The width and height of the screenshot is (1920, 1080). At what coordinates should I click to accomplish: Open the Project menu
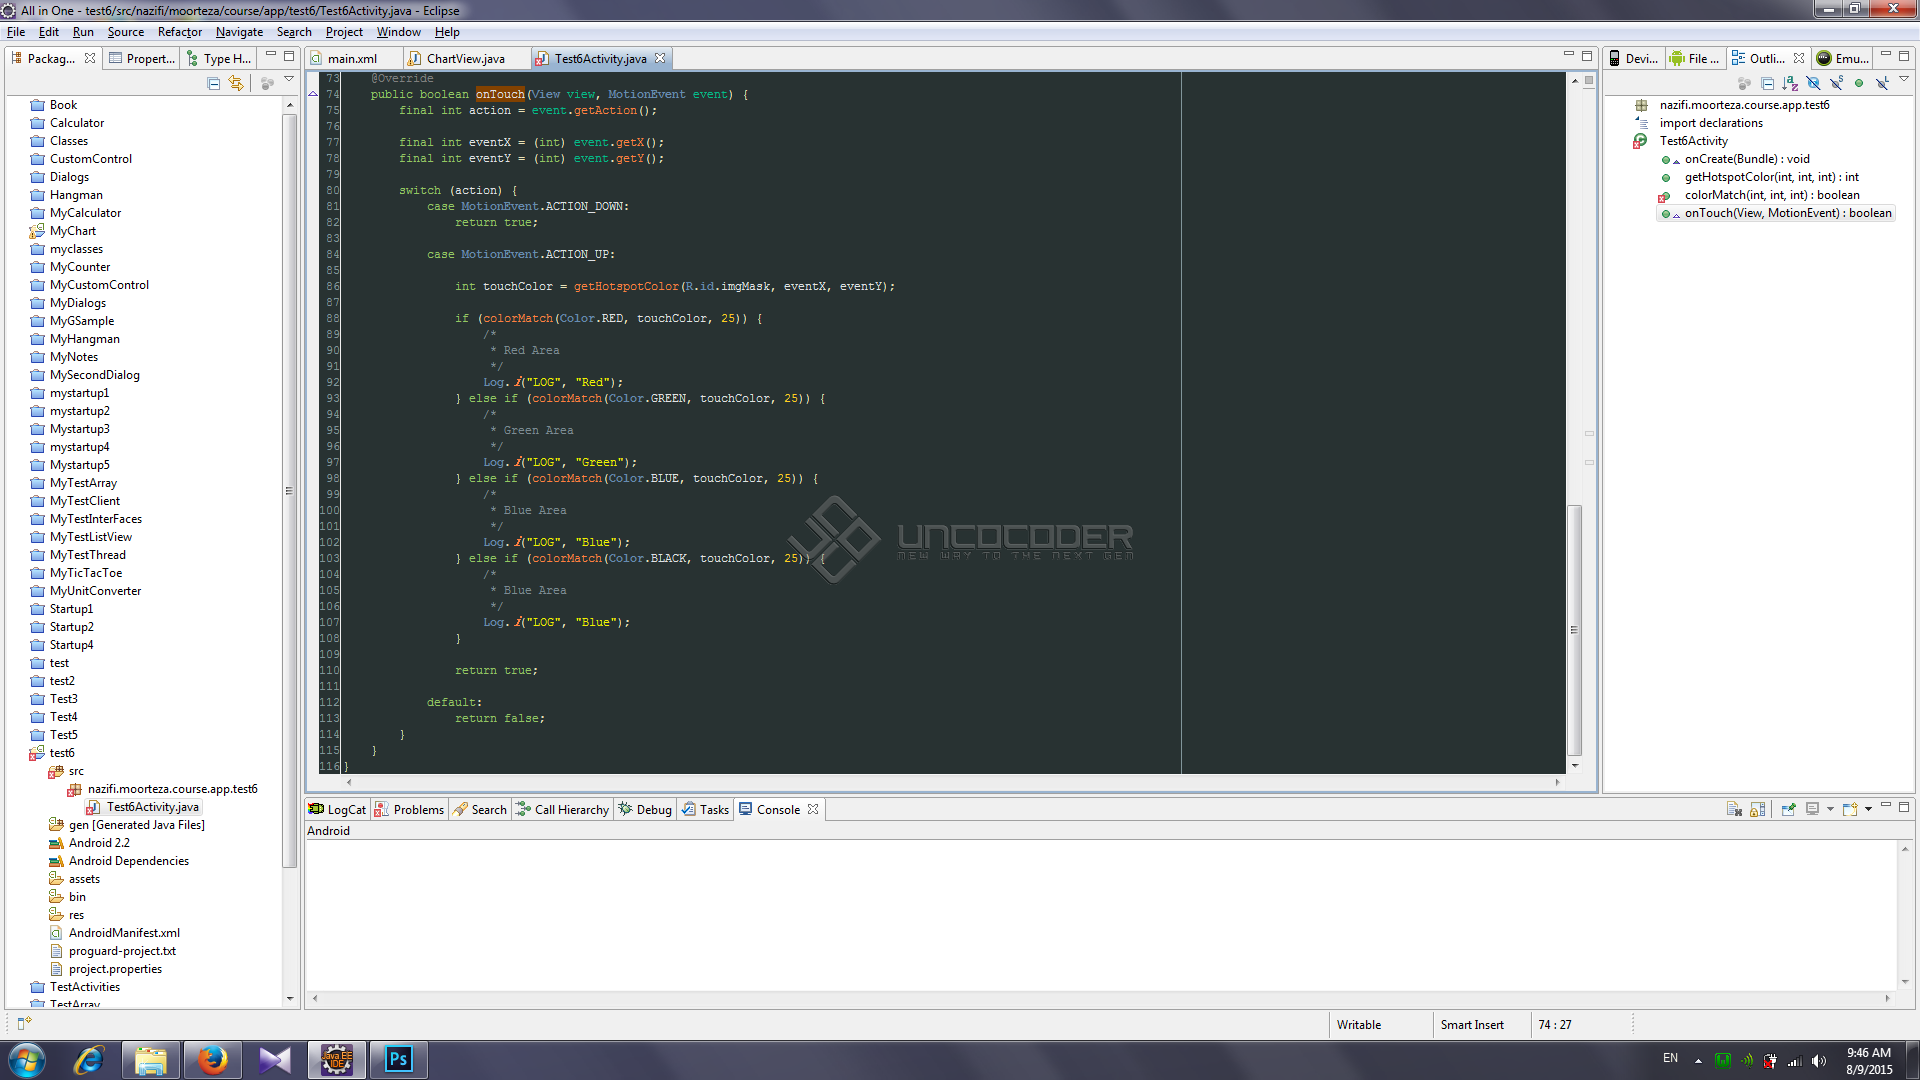click(344, 32)
